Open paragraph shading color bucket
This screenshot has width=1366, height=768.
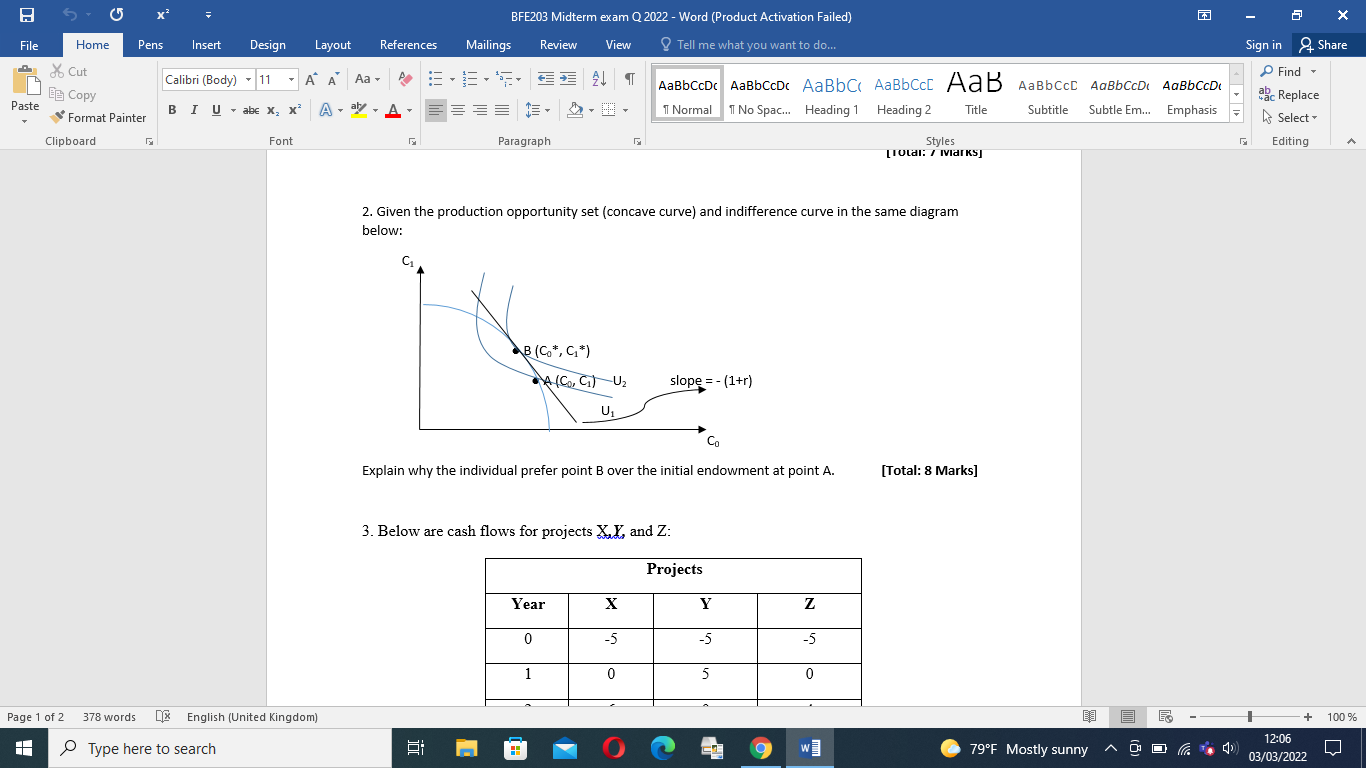point(574,110)
